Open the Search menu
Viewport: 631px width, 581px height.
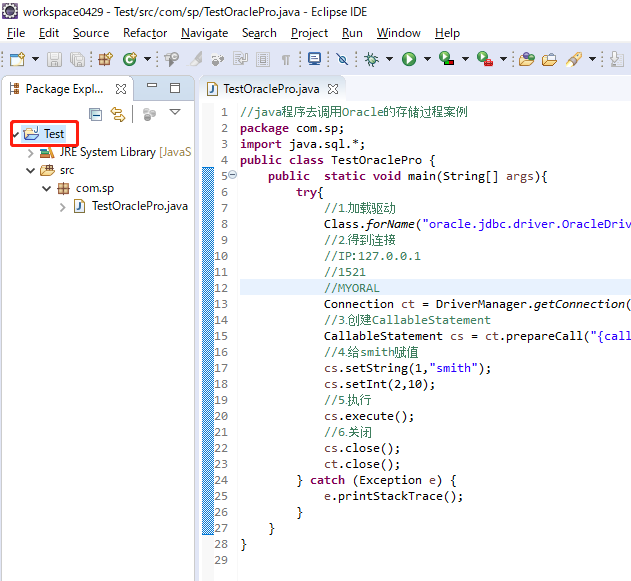click(259, 33)
